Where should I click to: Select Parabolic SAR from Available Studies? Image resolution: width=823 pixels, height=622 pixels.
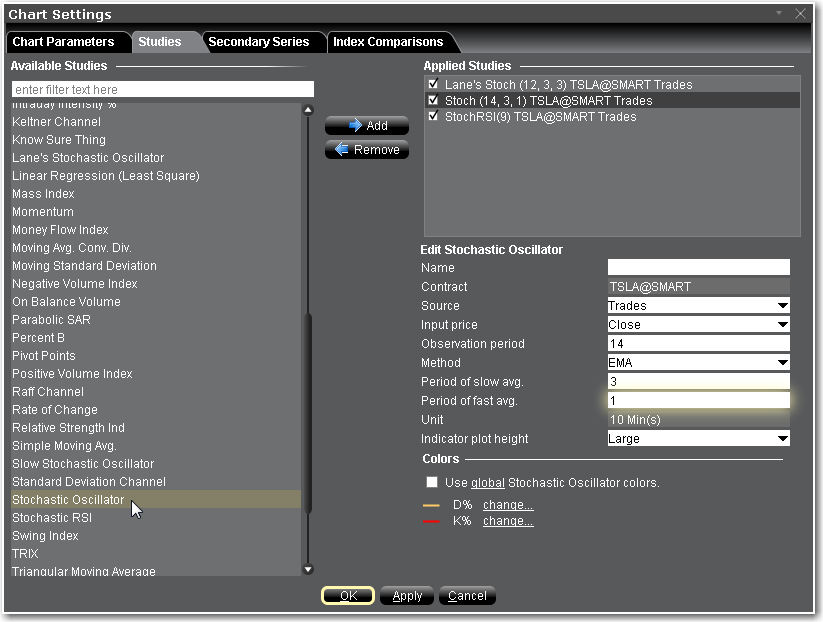(x=51, y=320)
